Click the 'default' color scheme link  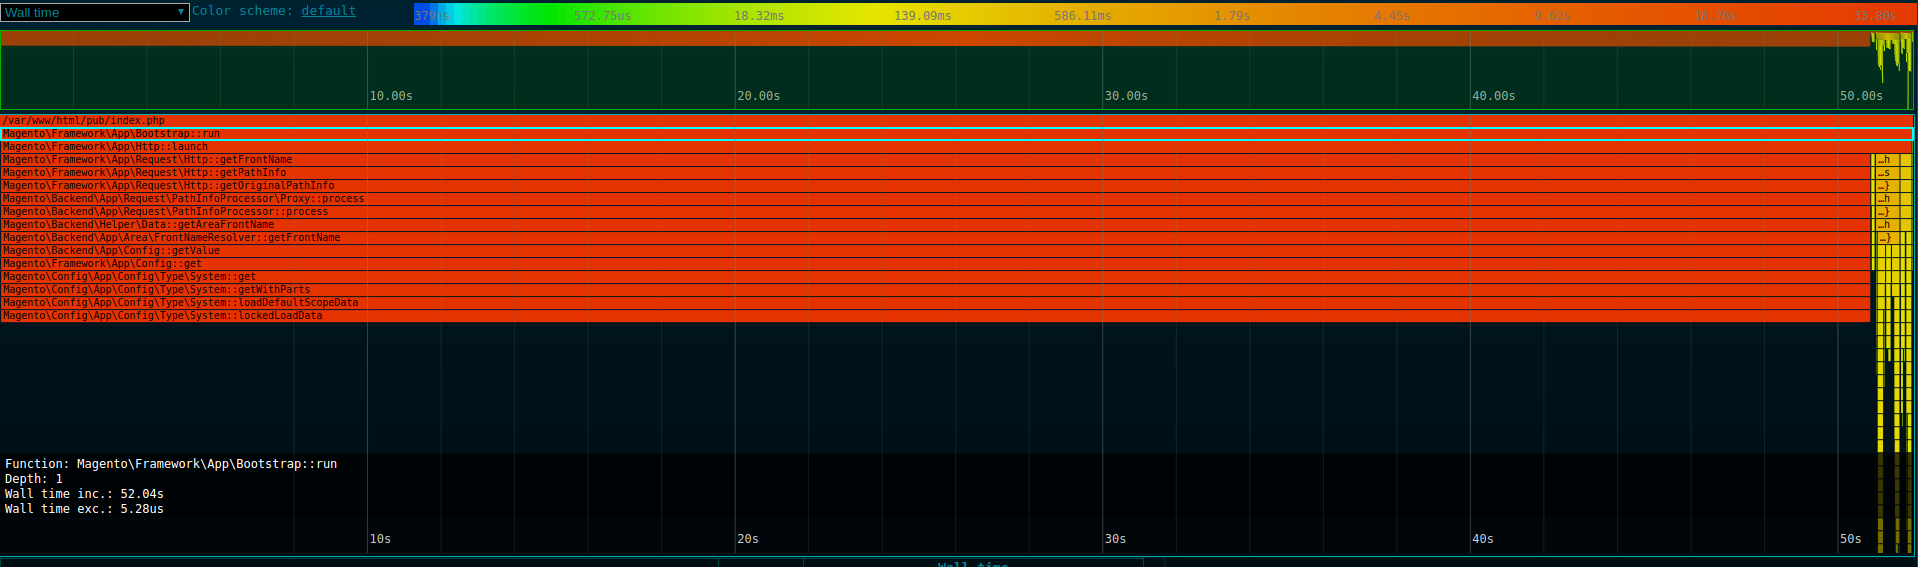point(328,11)
